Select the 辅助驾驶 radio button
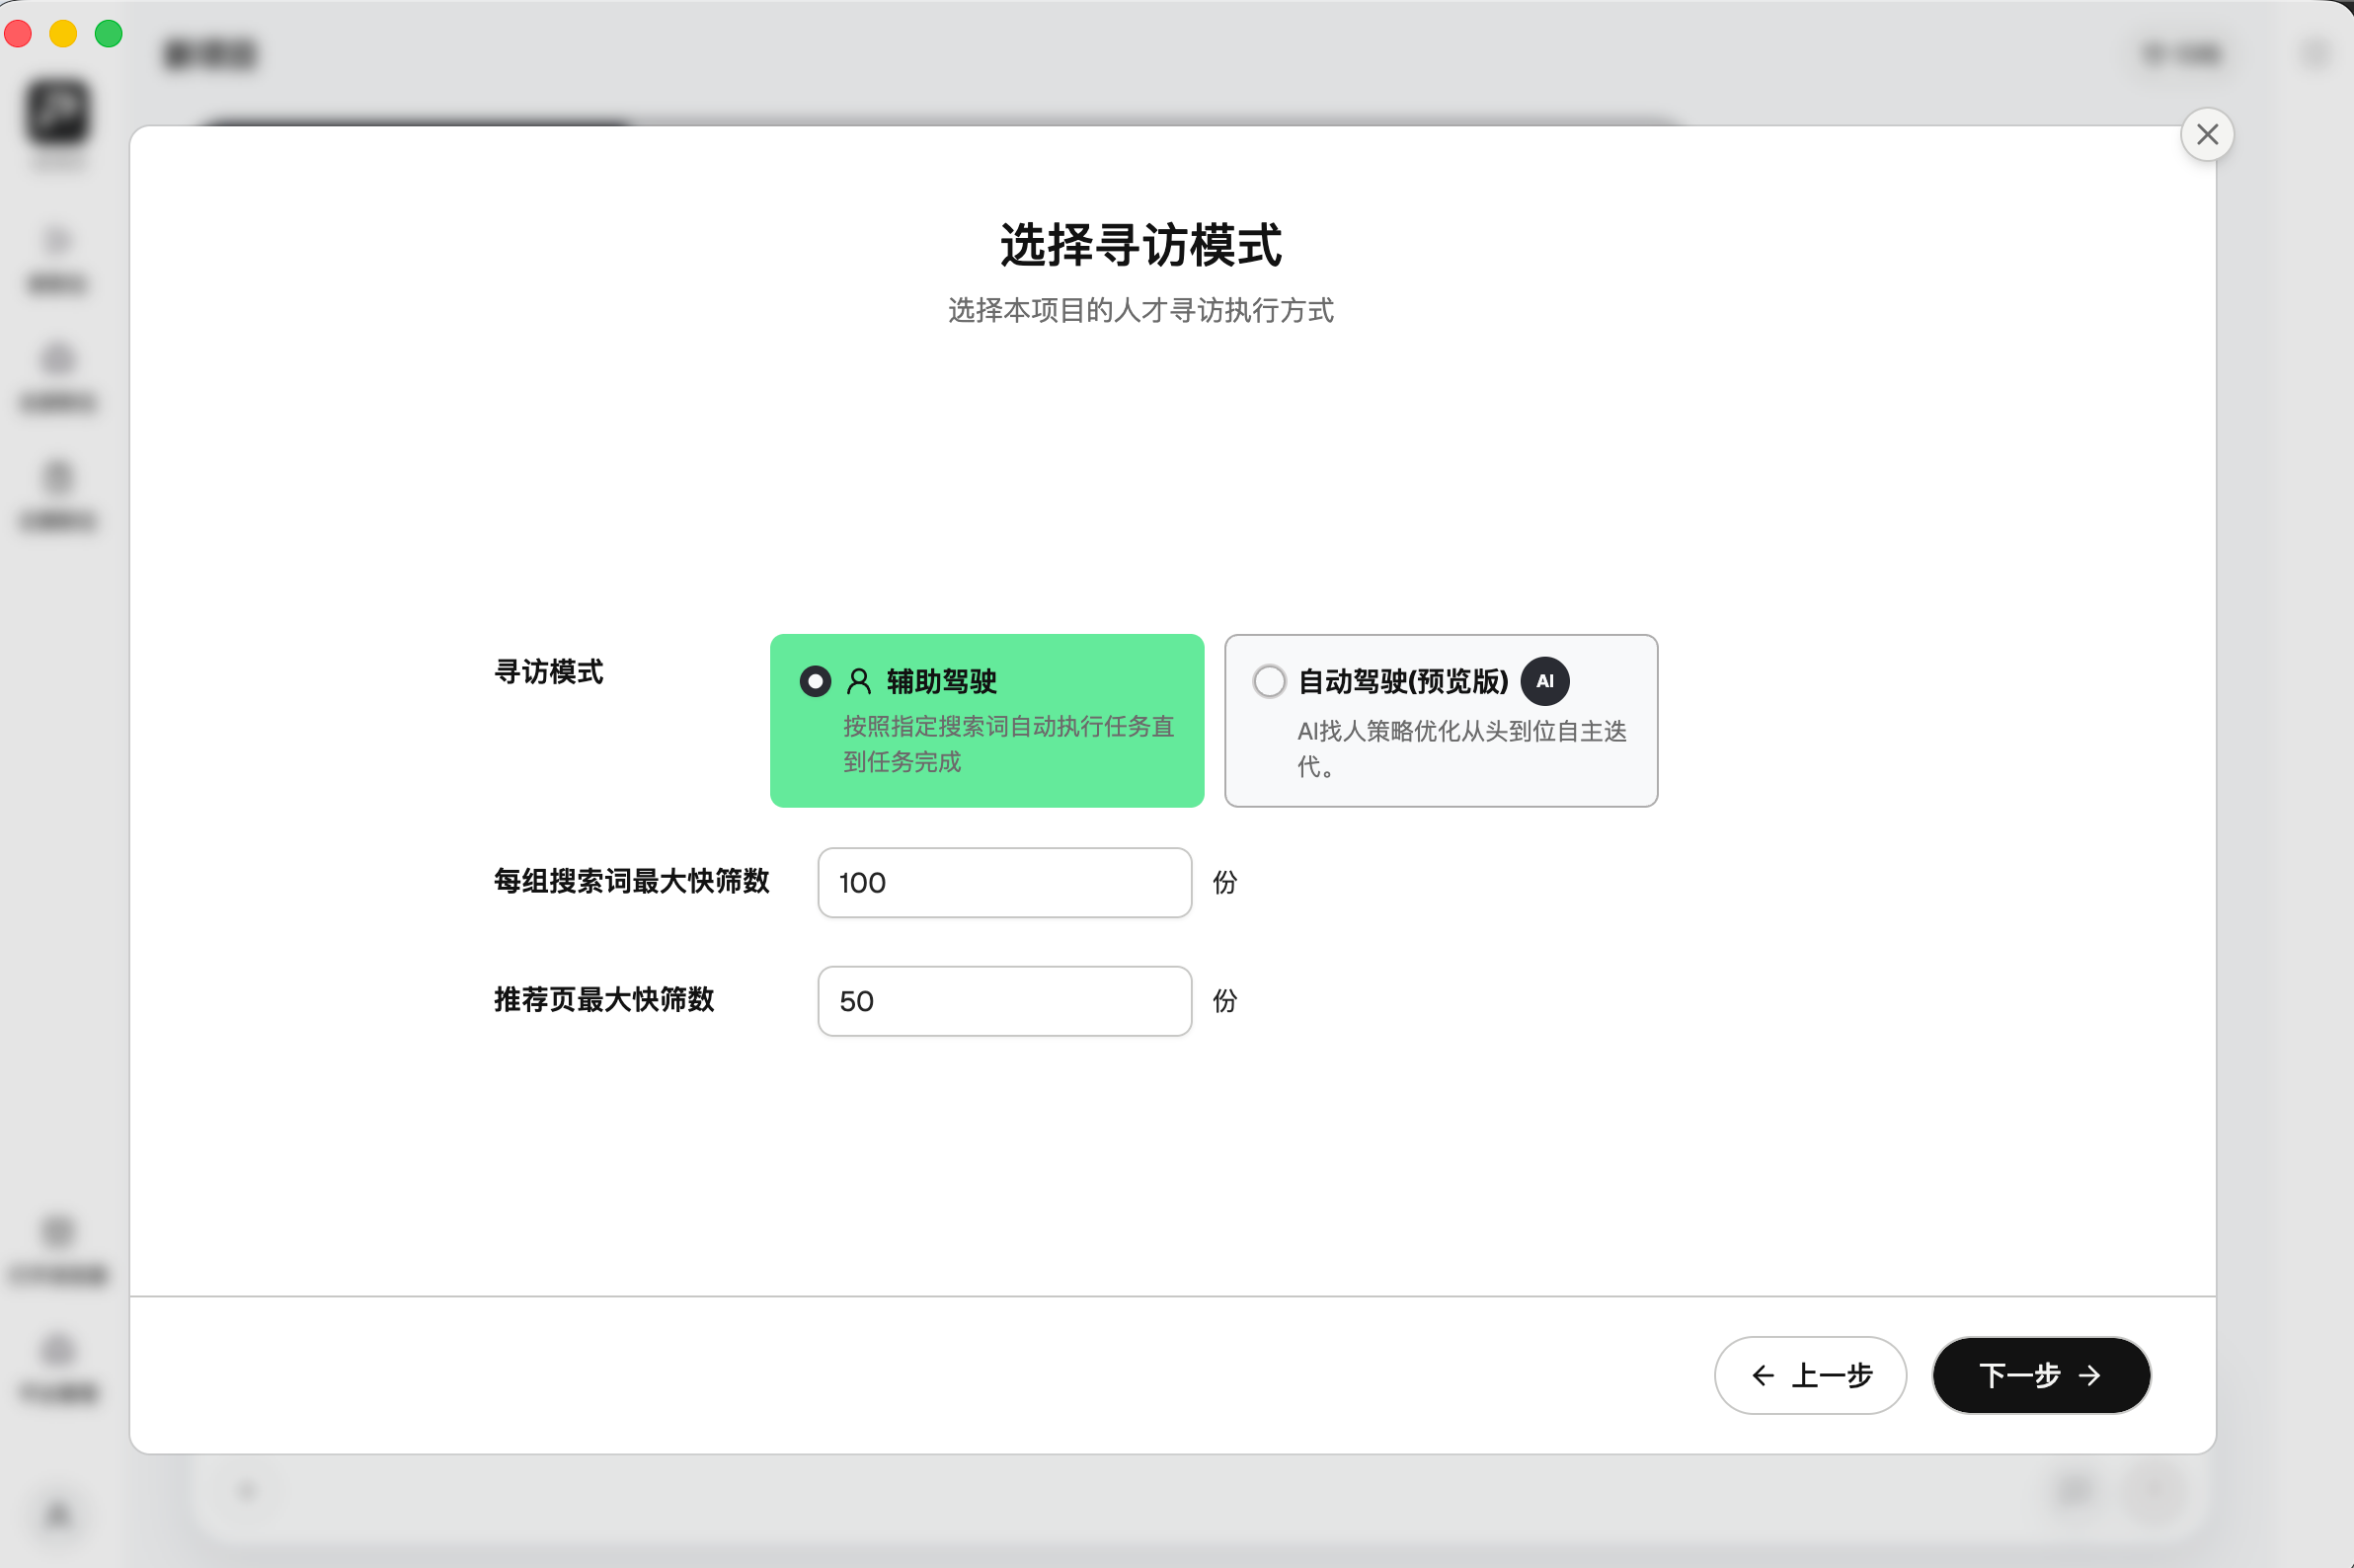Screen dimensions: 2354x1568 coord(815,681)
